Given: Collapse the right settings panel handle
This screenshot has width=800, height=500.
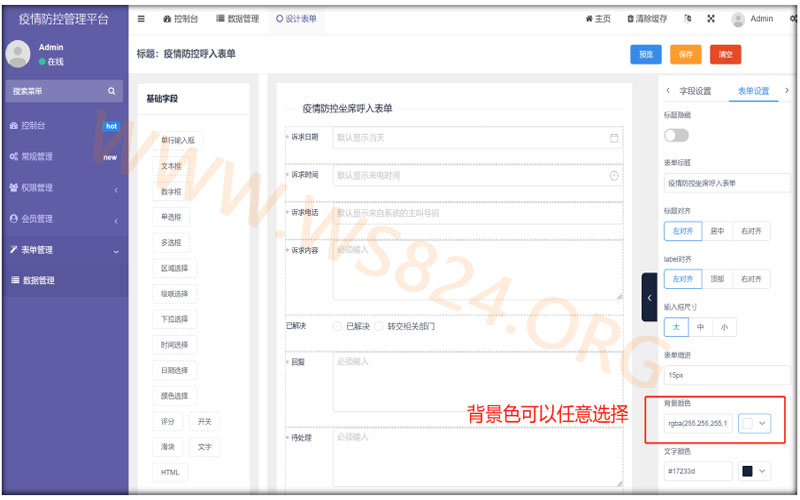Looking at the screenshot, I should coord(649,297).
